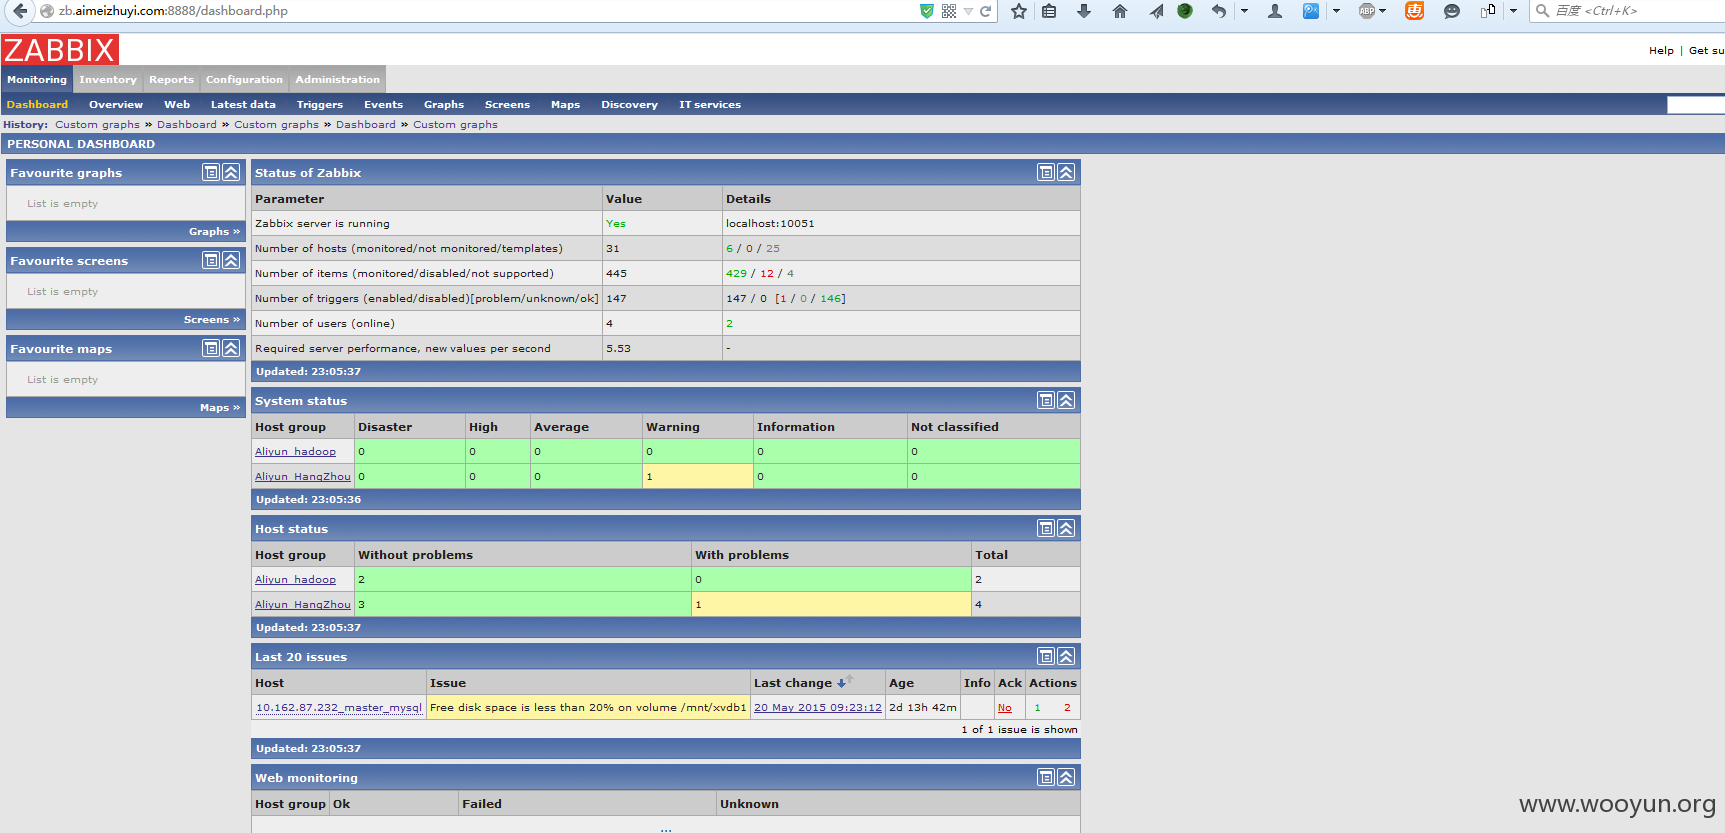Screen dimensions: 1725x833
Task: Click the green globe toolbar icon
Action: (x=1185, y=11)
